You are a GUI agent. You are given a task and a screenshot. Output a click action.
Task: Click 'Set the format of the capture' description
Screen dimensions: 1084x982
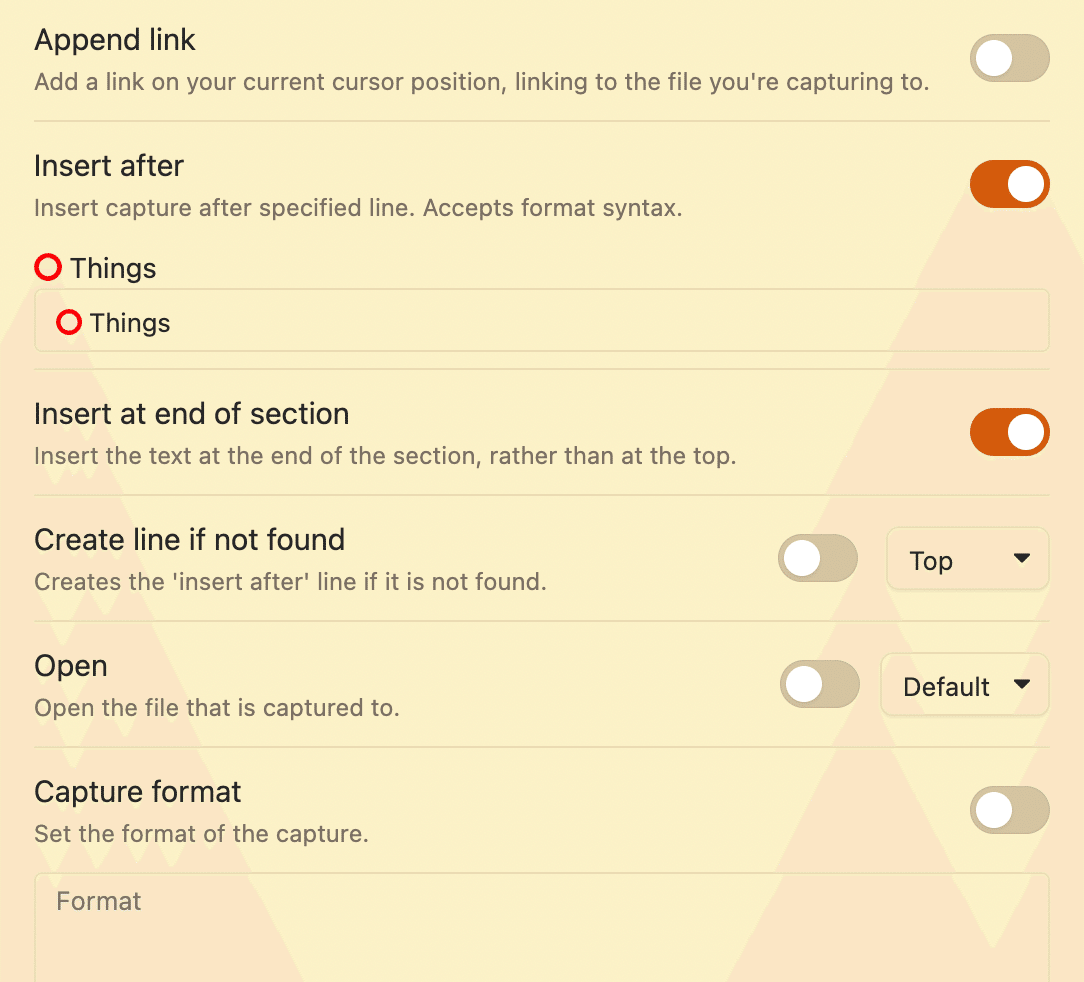pos(201,833)
